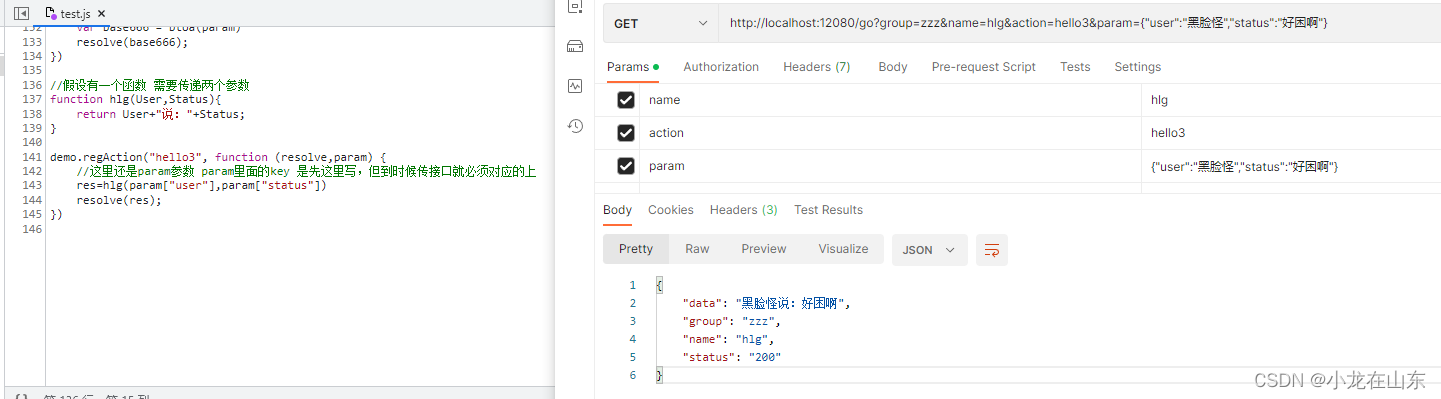Open the Pre-request Script tab
The width and height of the screenshot is (1441, 399).
pyautogui.click(x=984, y=67)
